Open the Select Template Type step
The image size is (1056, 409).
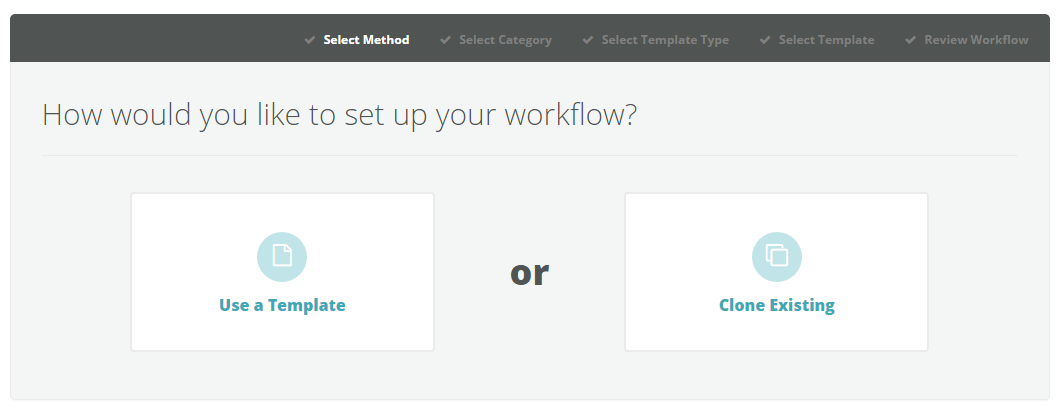point(665,40)
